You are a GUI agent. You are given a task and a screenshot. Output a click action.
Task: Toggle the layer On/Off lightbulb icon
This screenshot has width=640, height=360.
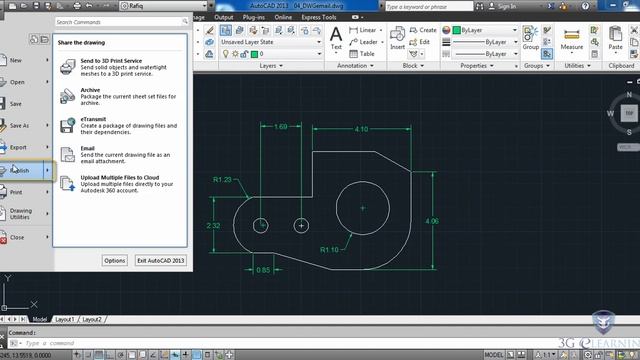(225, 54)
